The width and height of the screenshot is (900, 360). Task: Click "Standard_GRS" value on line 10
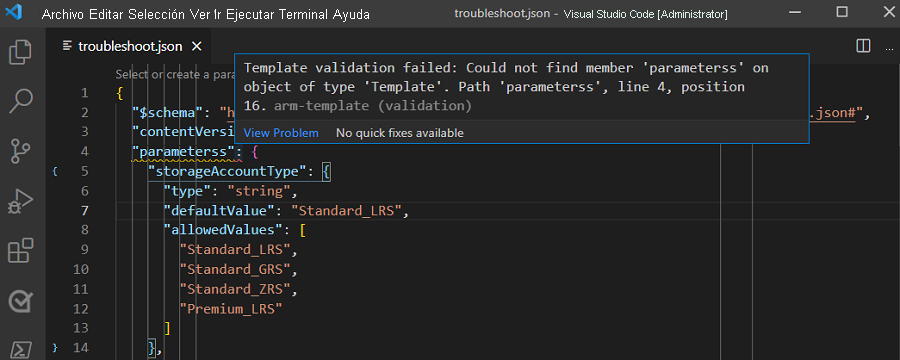tap(235, 269)
